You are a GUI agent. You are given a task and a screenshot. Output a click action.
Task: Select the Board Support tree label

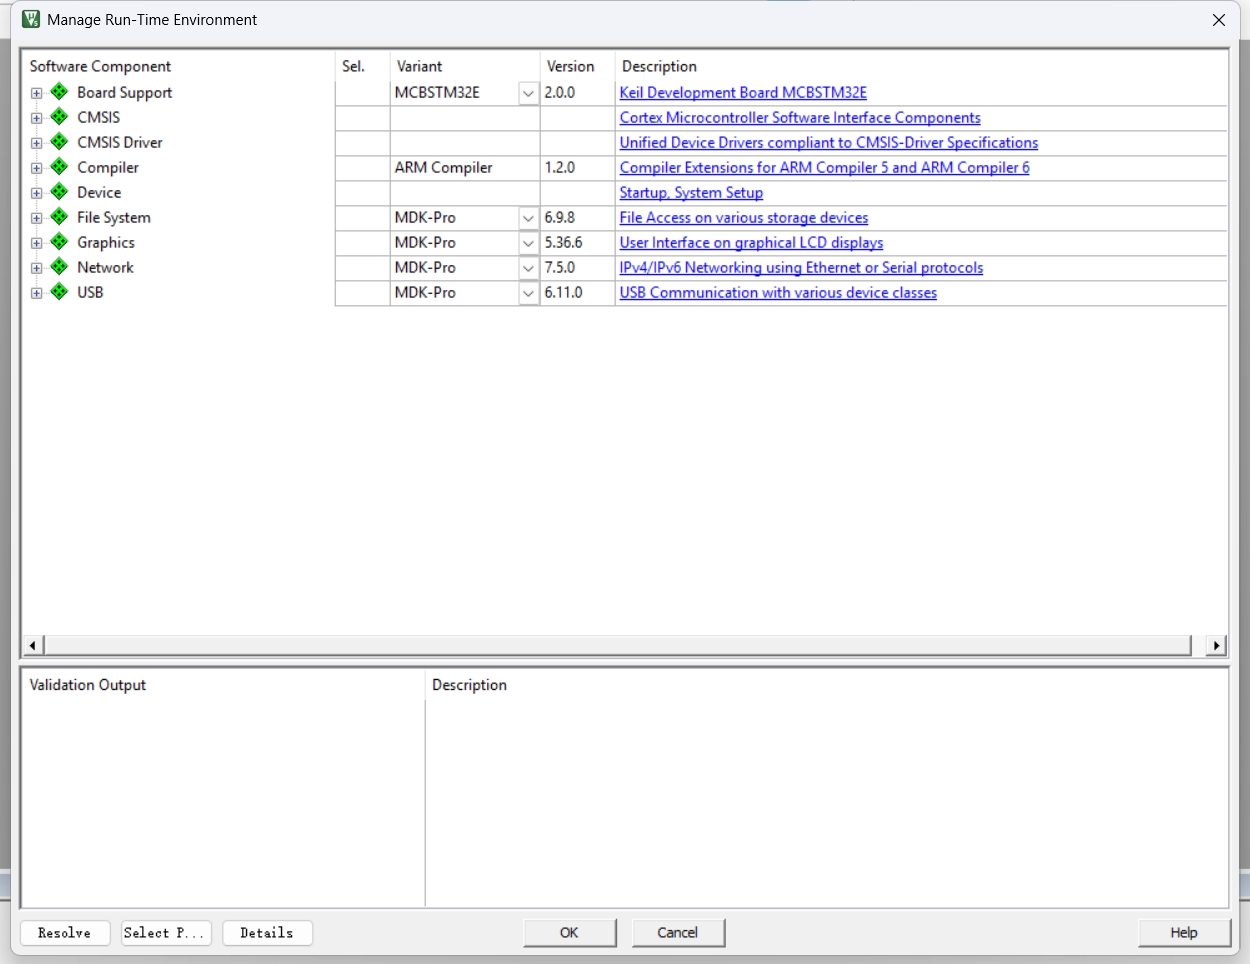pos(125,92)
